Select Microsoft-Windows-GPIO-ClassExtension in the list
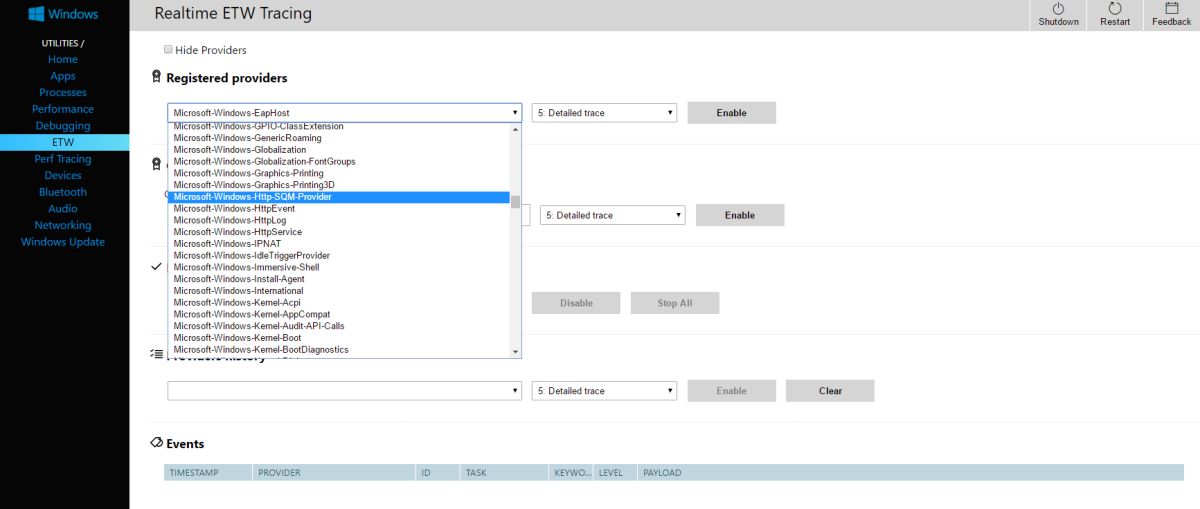Image resolution: width=1200 pixels, height=509 pixels. [339, 127]
